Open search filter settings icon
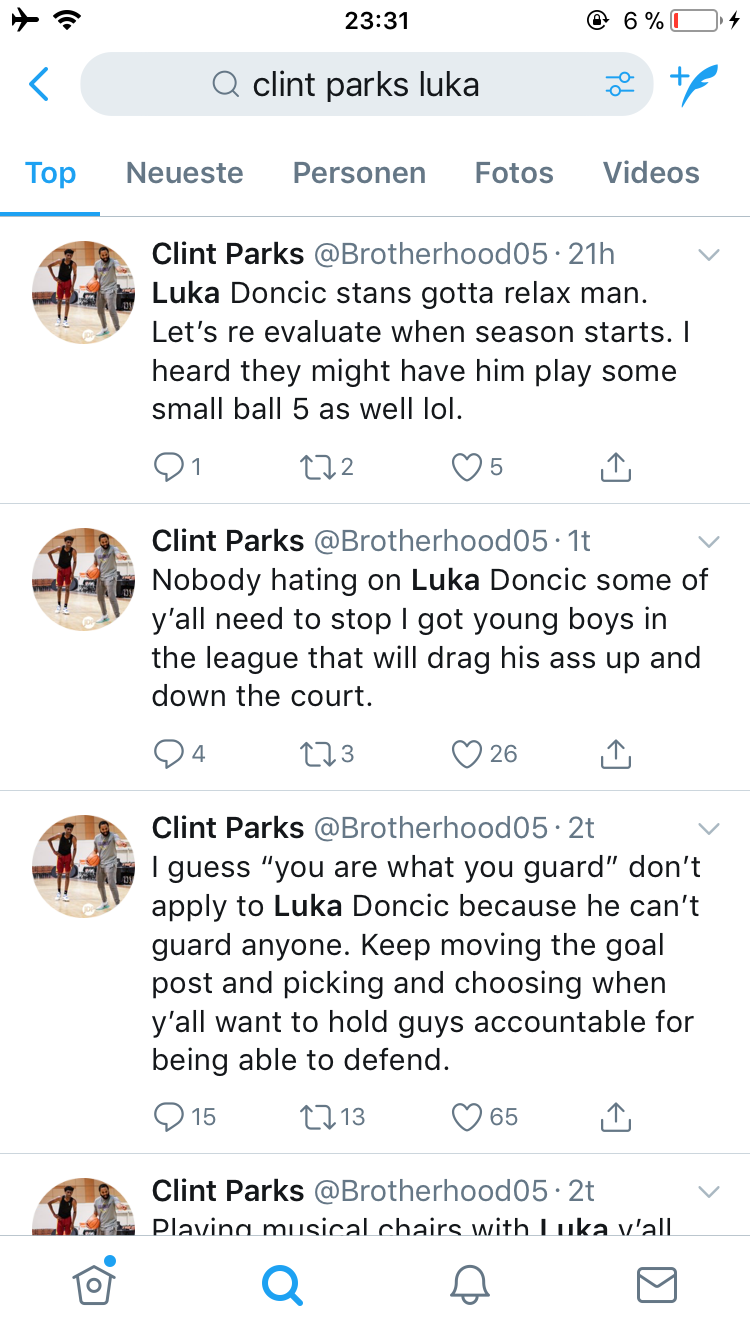The image size is (750, 1334). pyautogui.click(x=620, y=85)
